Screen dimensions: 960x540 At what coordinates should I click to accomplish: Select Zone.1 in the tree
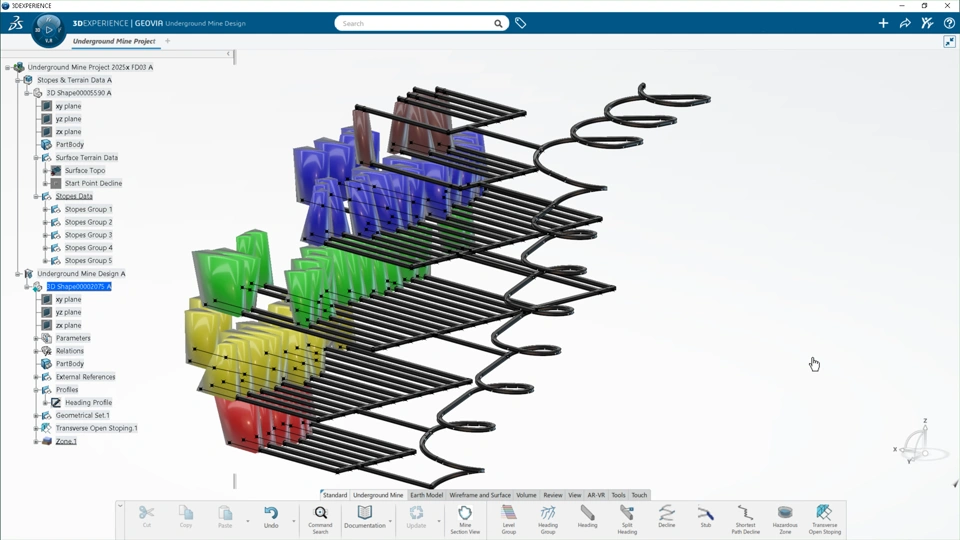click(x=66, y=441)
